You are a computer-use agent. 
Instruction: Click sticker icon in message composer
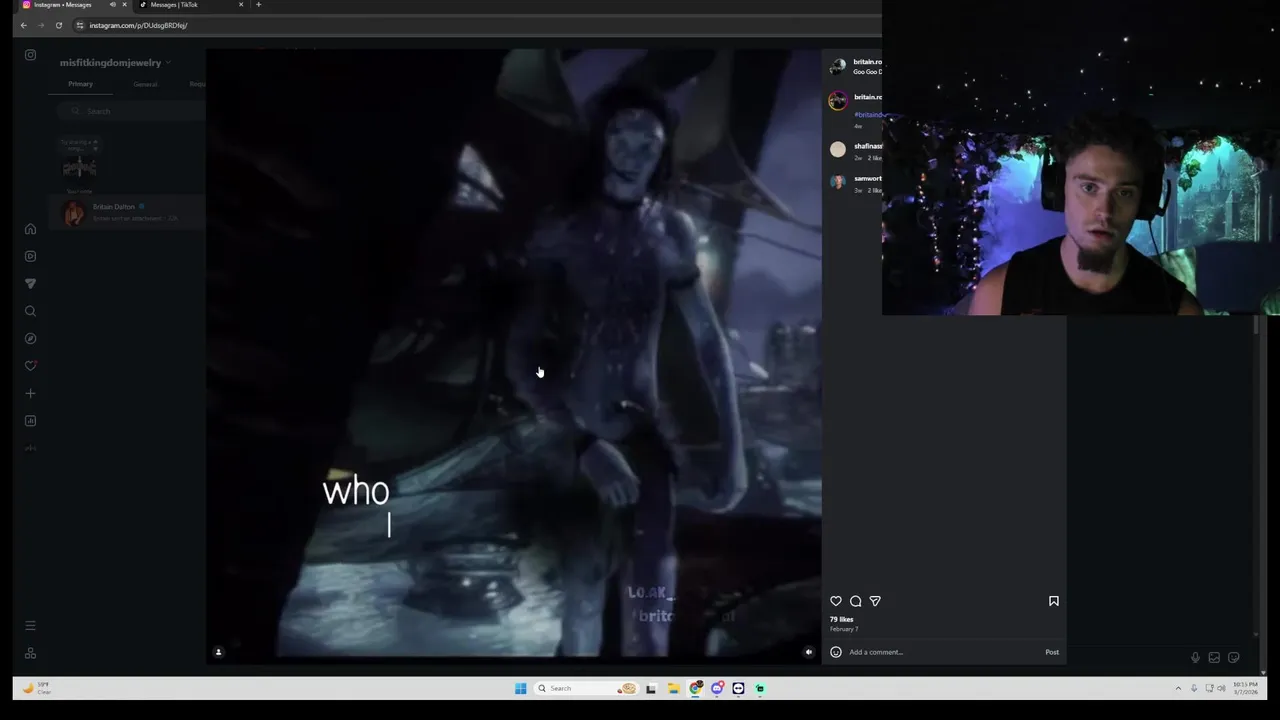point(1233,658)
